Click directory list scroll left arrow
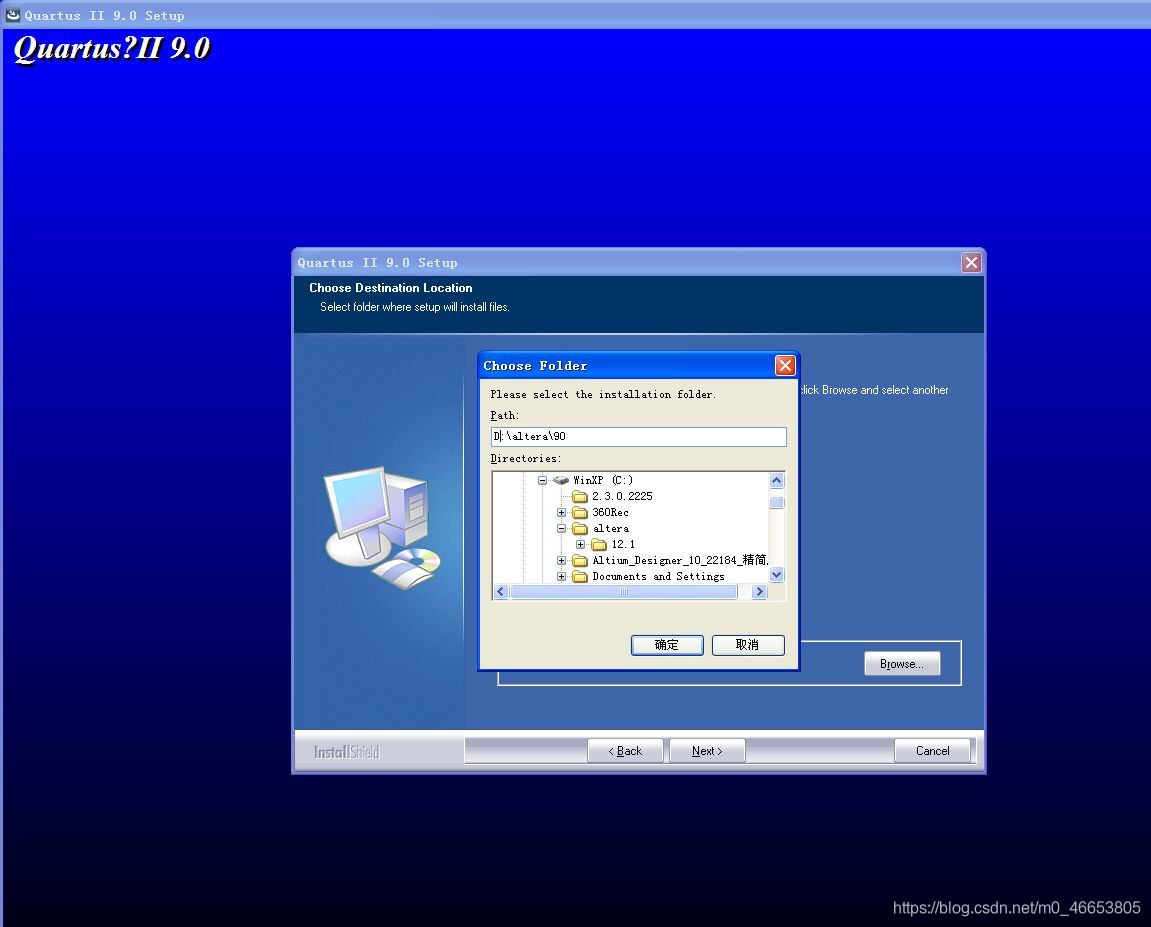The width and height of the screenshot is (1151, 927). click(501, 592)
